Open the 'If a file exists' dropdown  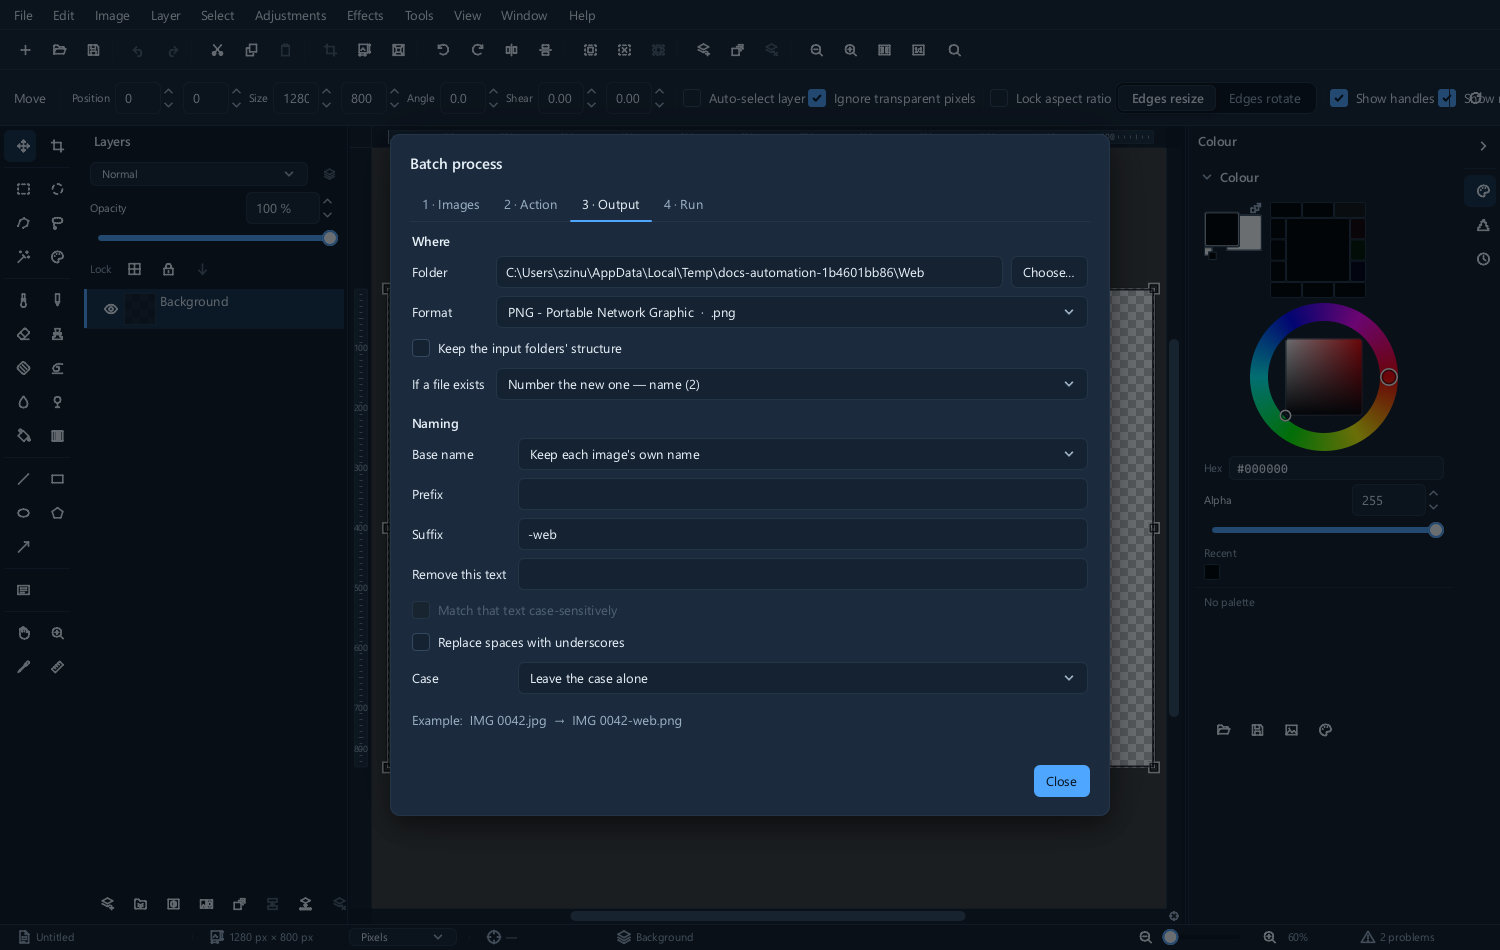(x=791, y=384)
